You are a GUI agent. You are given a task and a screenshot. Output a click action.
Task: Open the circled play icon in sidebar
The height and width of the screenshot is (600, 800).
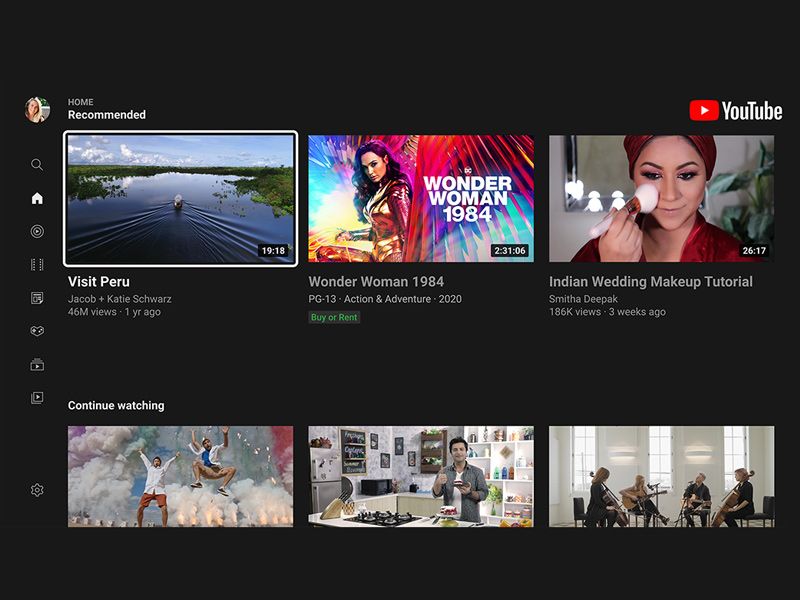point(37,231)
